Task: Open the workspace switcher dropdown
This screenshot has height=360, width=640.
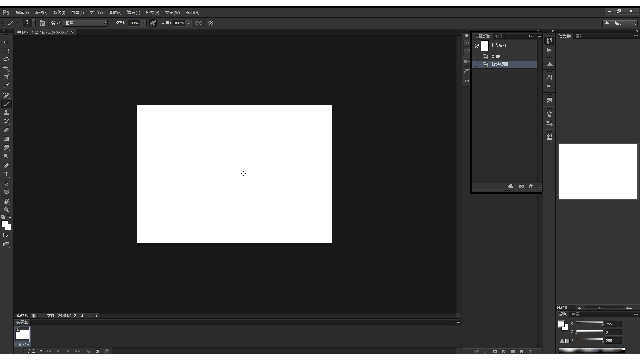Action: 620,23
